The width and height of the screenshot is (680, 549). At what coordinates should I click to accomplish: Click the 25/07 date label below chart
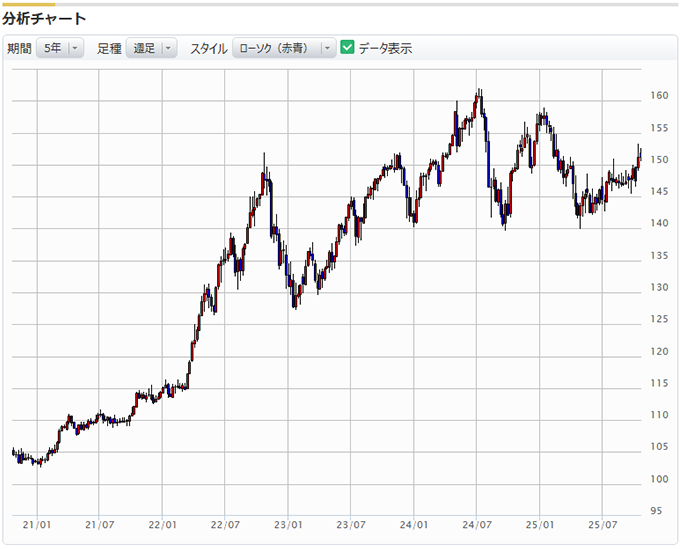point(603,524)
